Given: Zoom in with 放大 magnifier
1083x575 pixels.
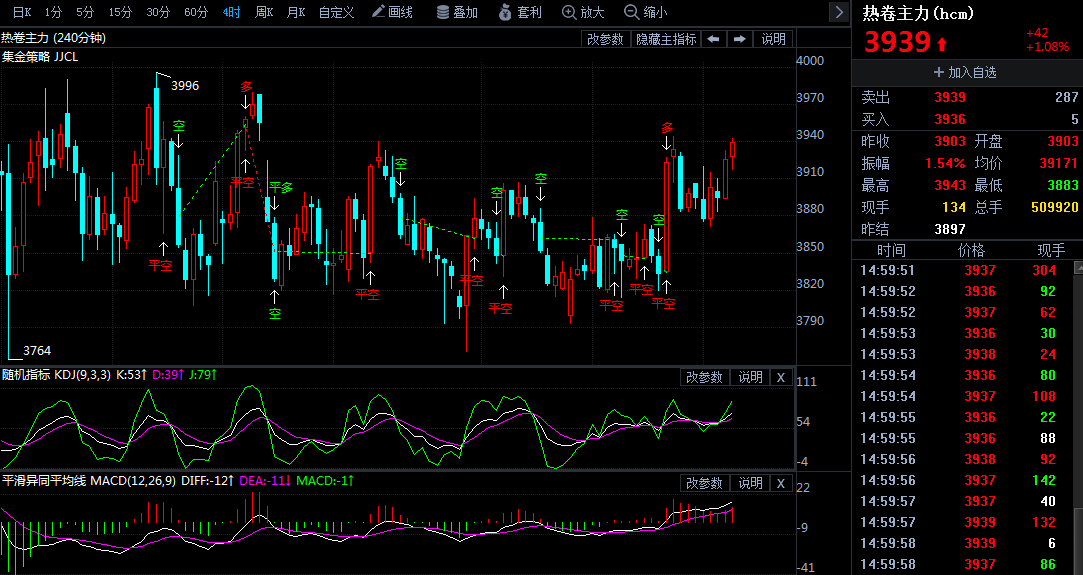Looking at the screenshot, I should (583, 12).
